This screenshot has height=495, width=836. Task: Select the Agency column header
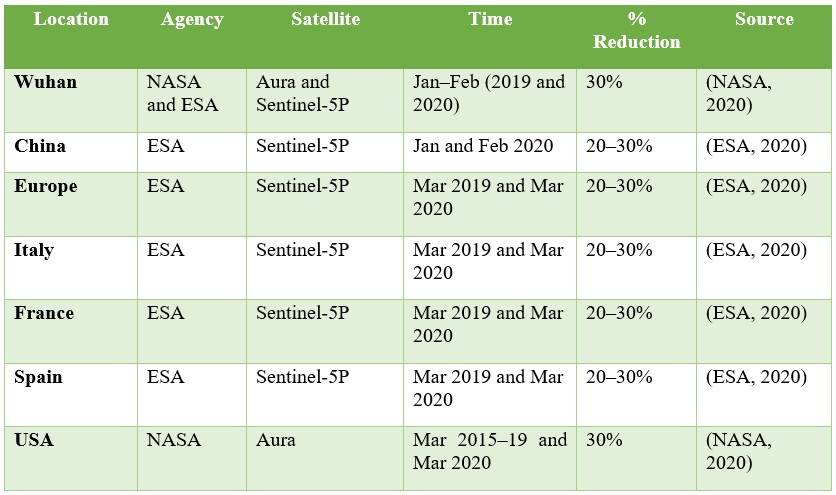(x=192, y=20)
